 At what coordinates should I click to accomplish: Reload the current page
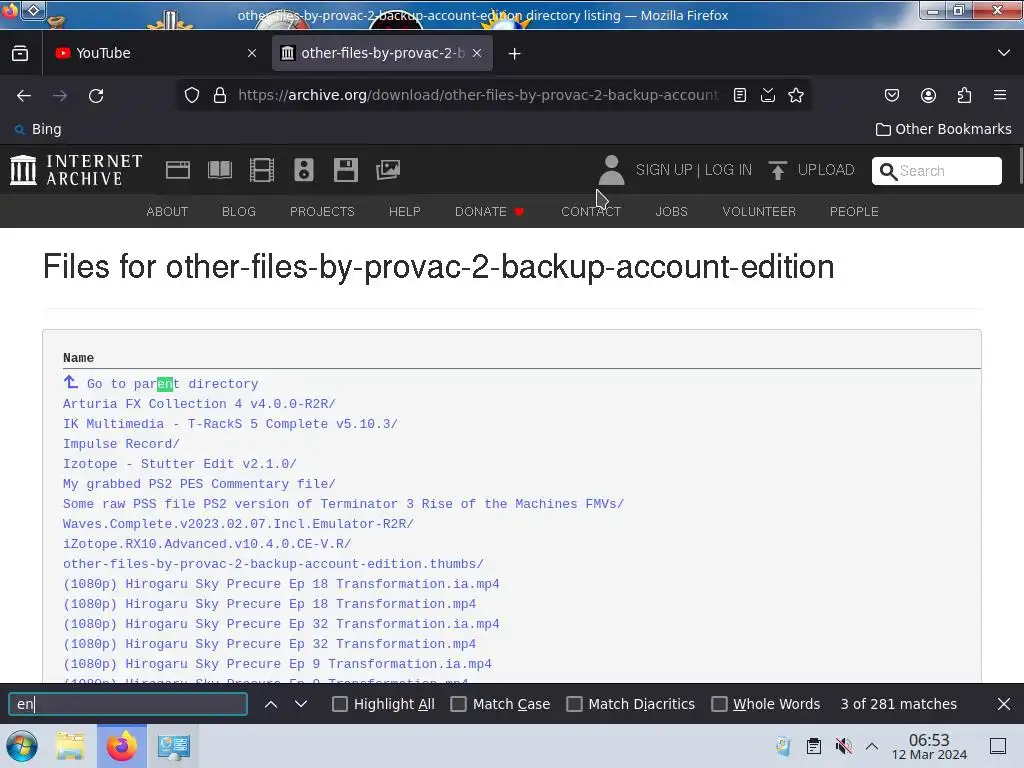[96, 95]
